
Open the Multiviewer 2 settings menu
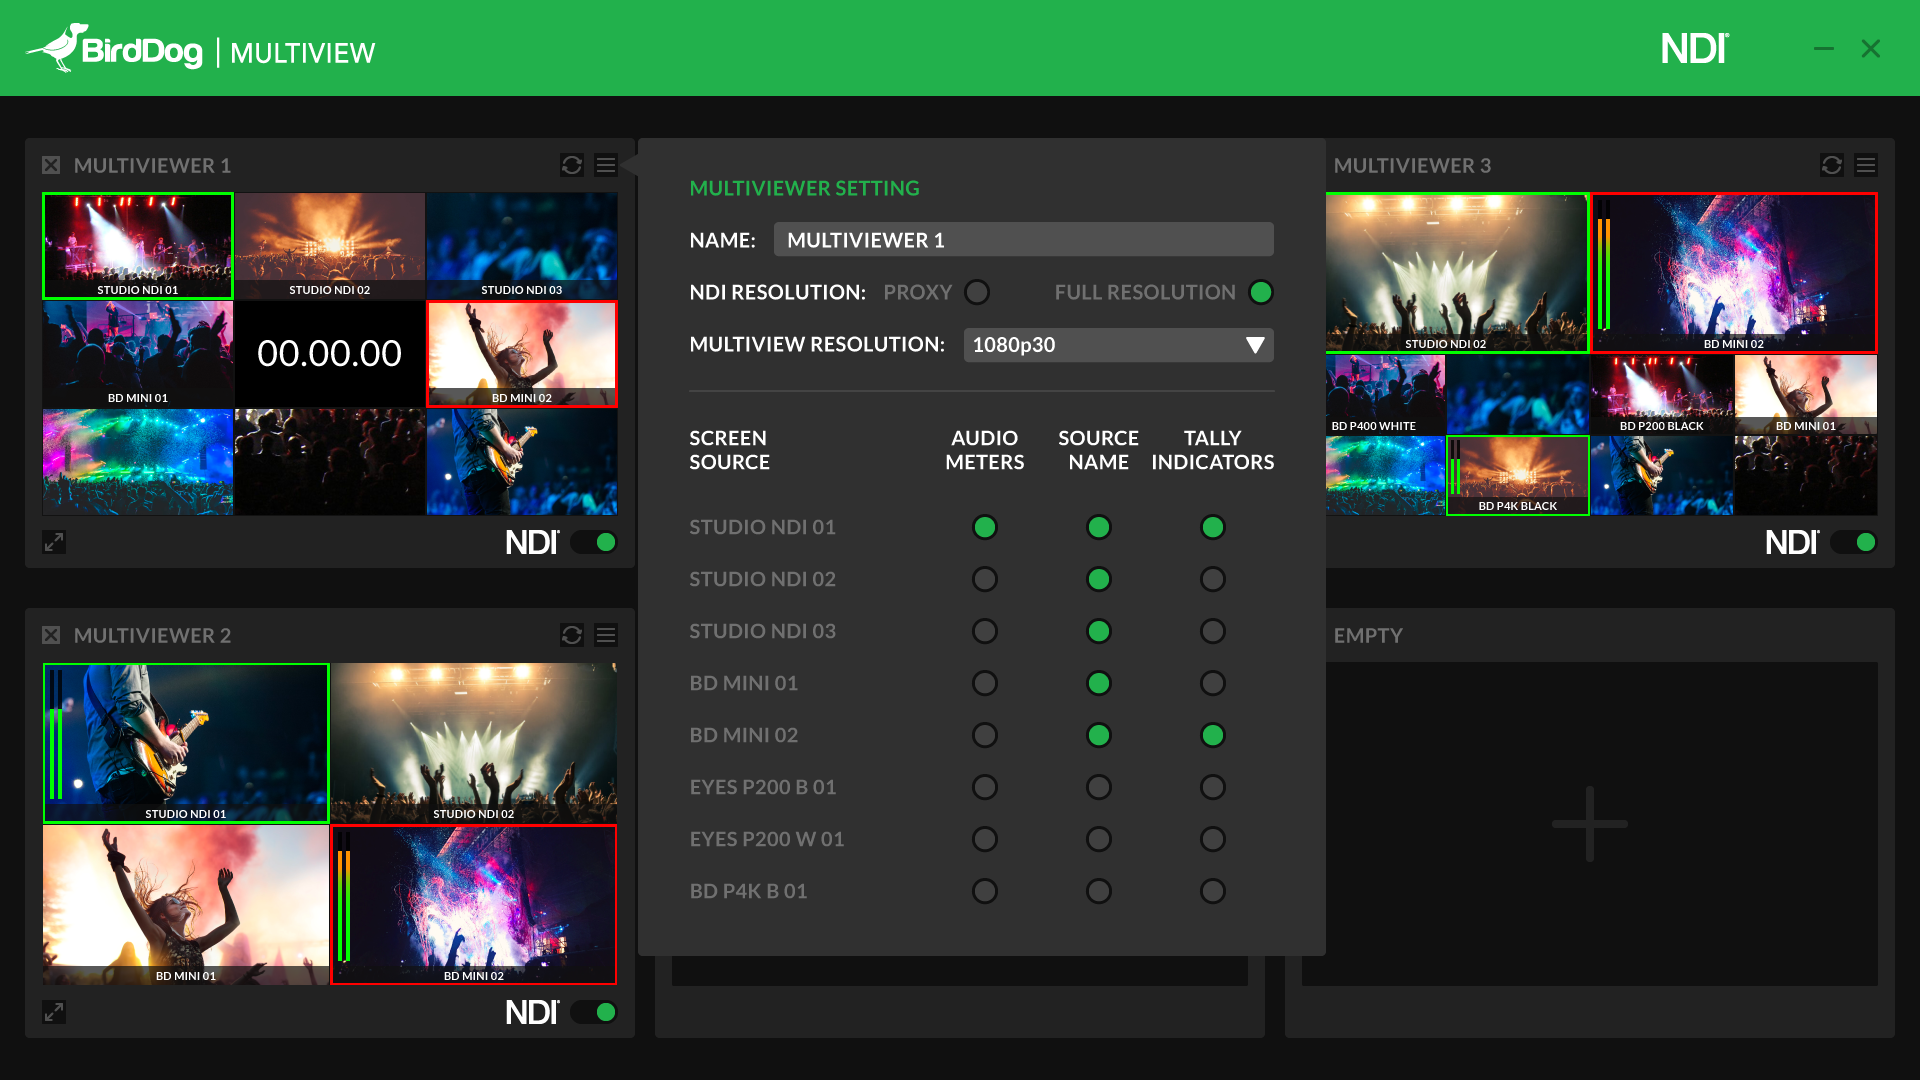point(606,635)
